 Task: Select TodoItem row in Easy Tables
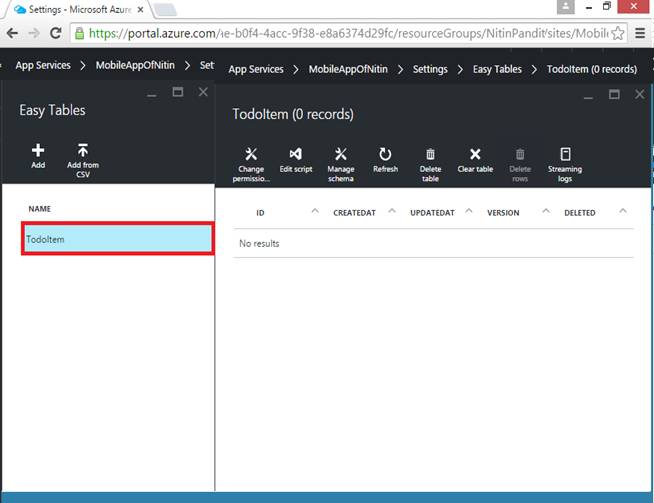point(118,239)
